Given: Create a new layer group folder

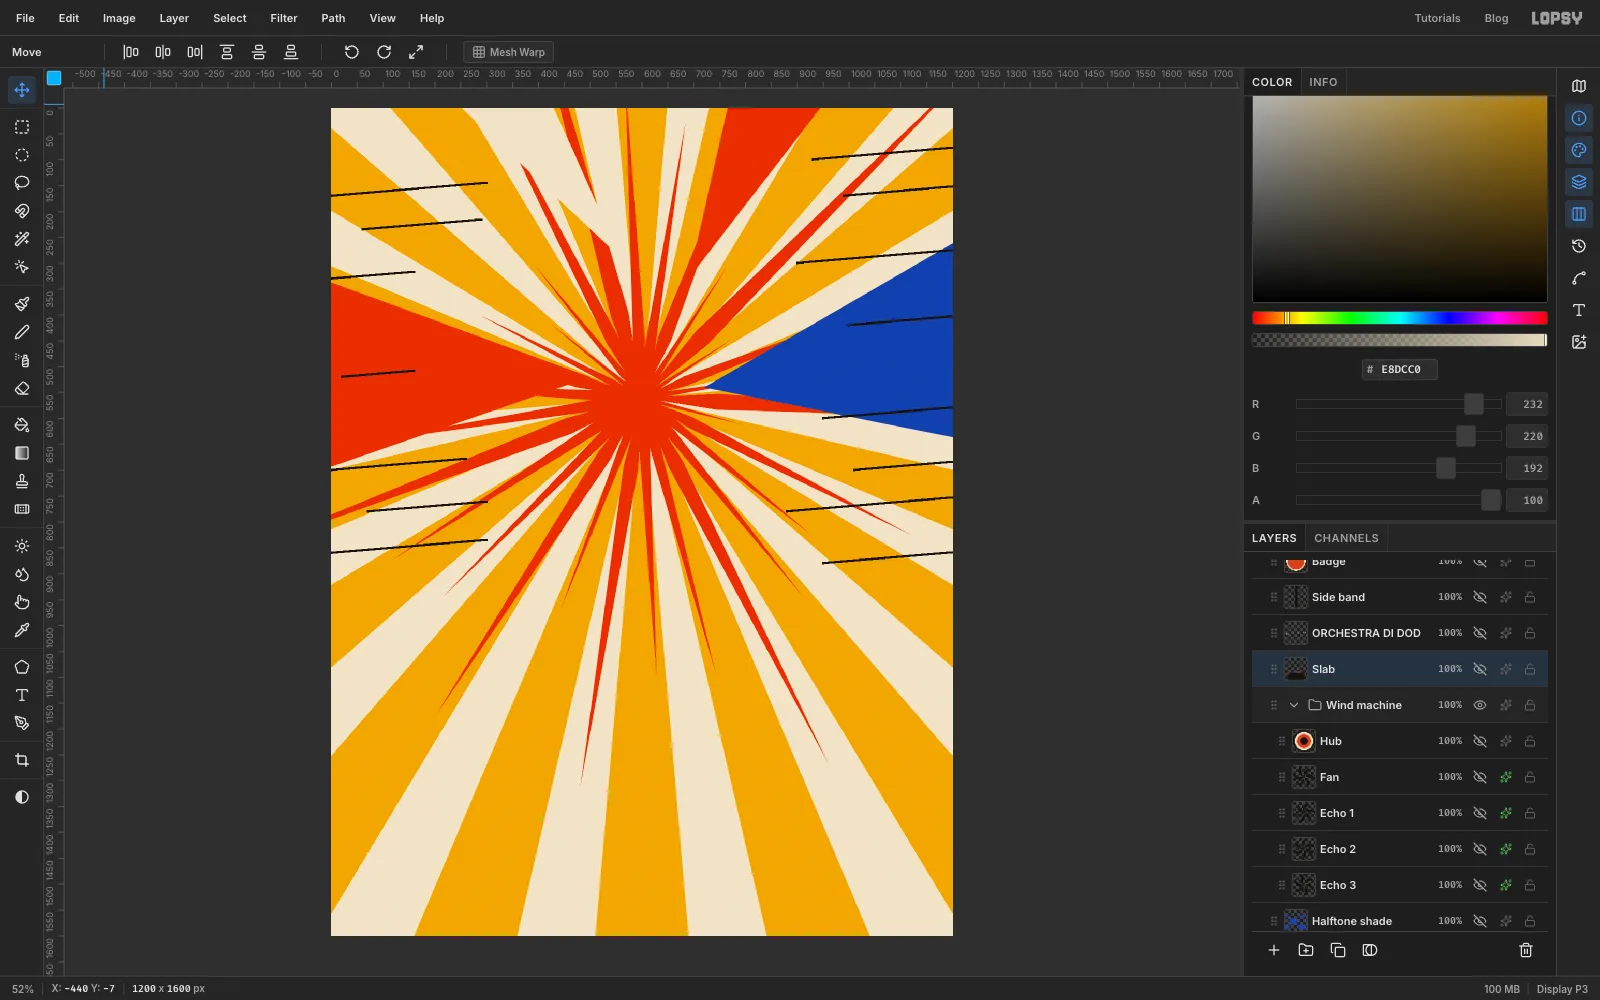Looking at the screenshot, I should click(x=1306, y=950).
